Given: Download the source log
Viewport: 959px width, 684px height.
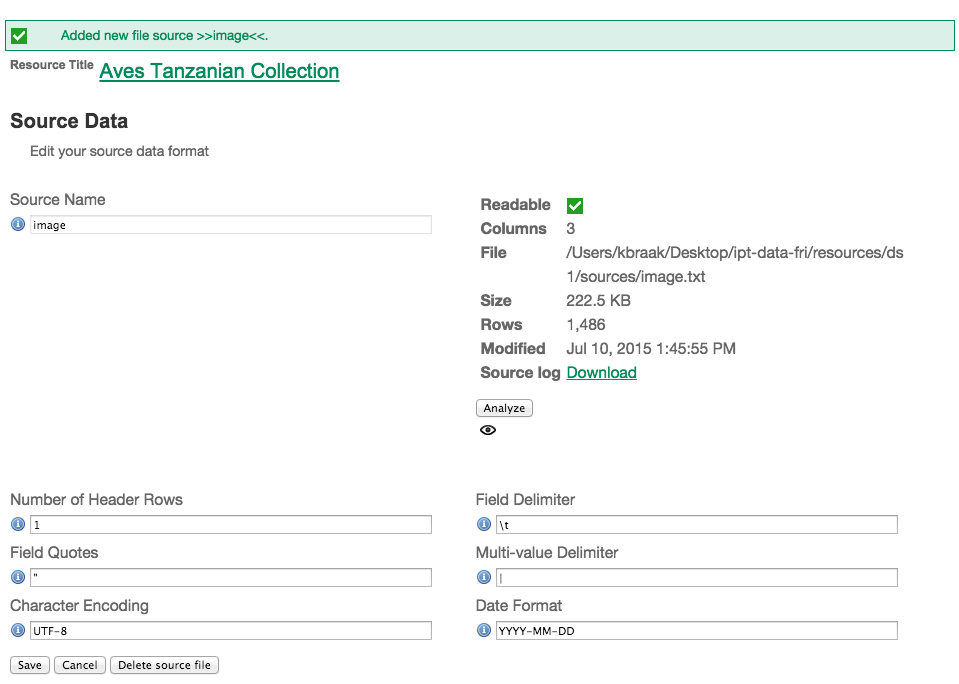Looking at the screenshot, I should click(601, 373).
